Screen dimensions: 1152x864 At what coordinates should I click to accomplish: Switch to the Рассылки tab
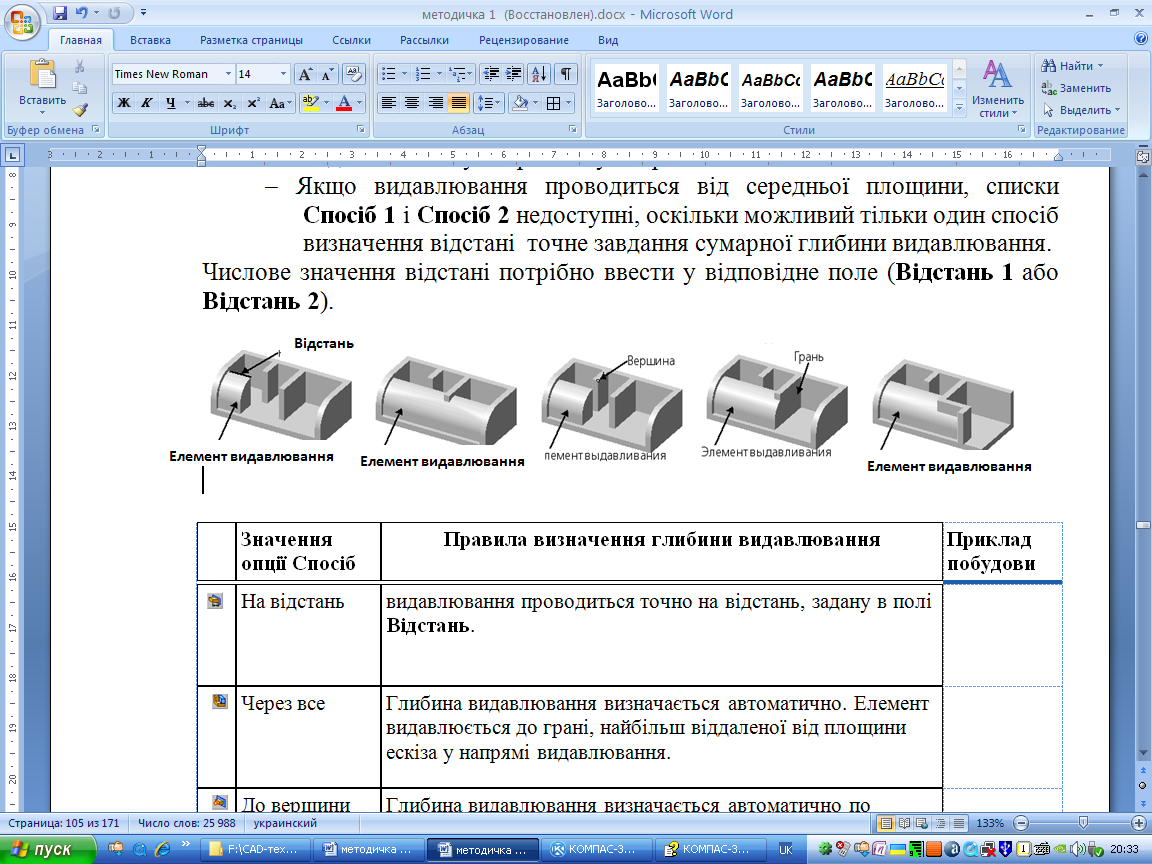point(424,40)
